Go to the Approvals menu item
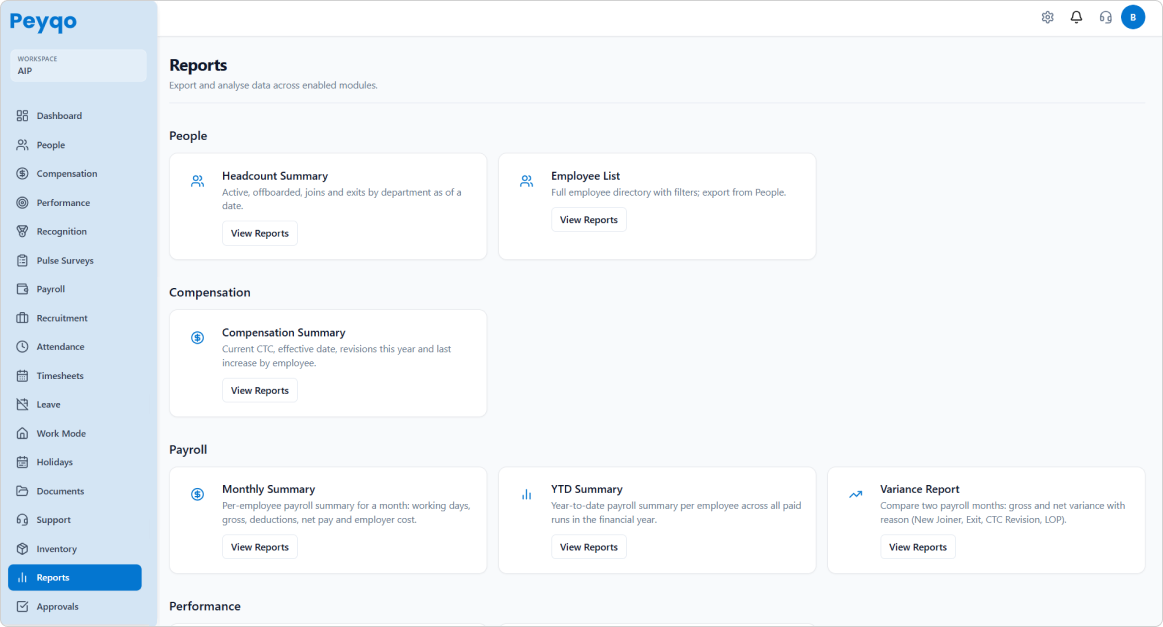The width and height of the screenshot is (1163, 627). pyautogui.click(x=75, y=606)
